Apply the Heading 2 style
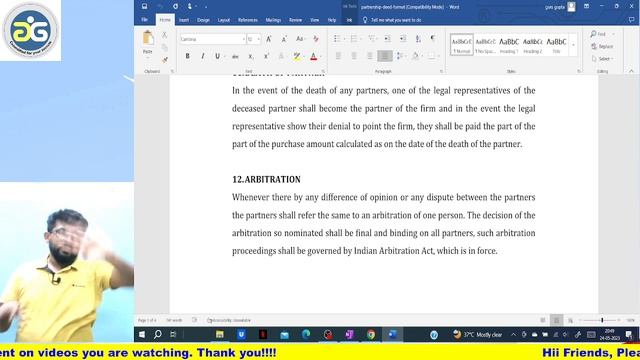 click(533, 44)
